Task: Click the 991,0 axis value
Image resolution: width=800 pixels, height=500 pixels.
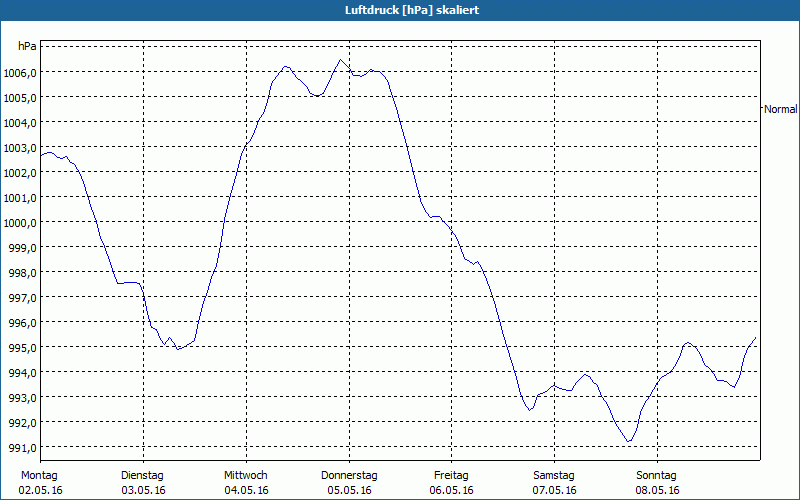Action: coord(23,447)
